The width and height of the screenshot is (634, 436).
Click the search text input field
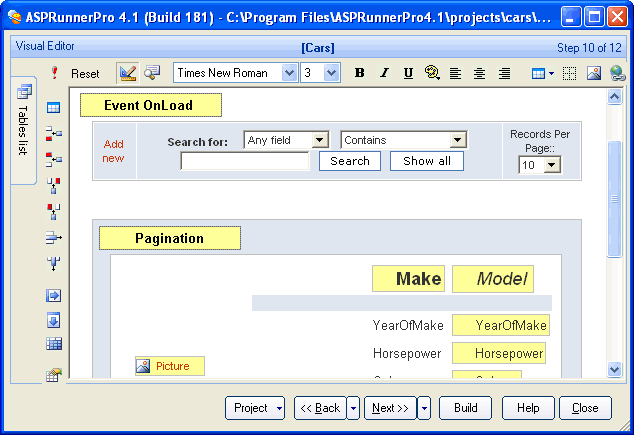(245, 161)
